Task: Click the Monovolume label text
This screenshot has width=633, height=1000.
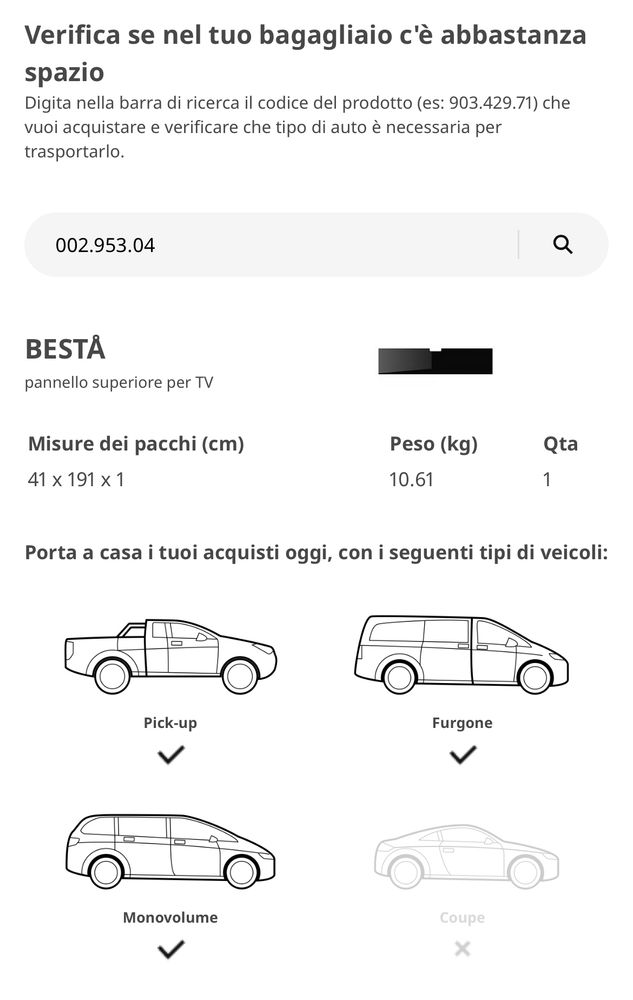Action: click(x=170, y=917)
